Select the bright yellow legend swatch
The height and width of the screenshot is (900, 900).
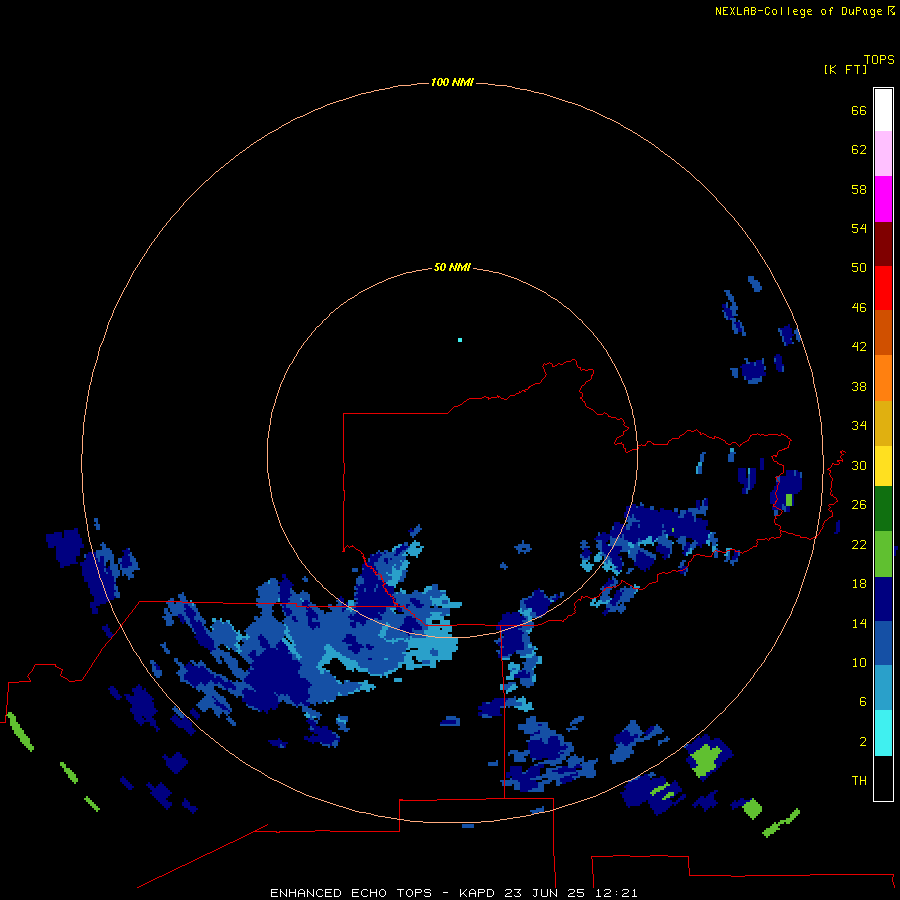coord(883,466)
